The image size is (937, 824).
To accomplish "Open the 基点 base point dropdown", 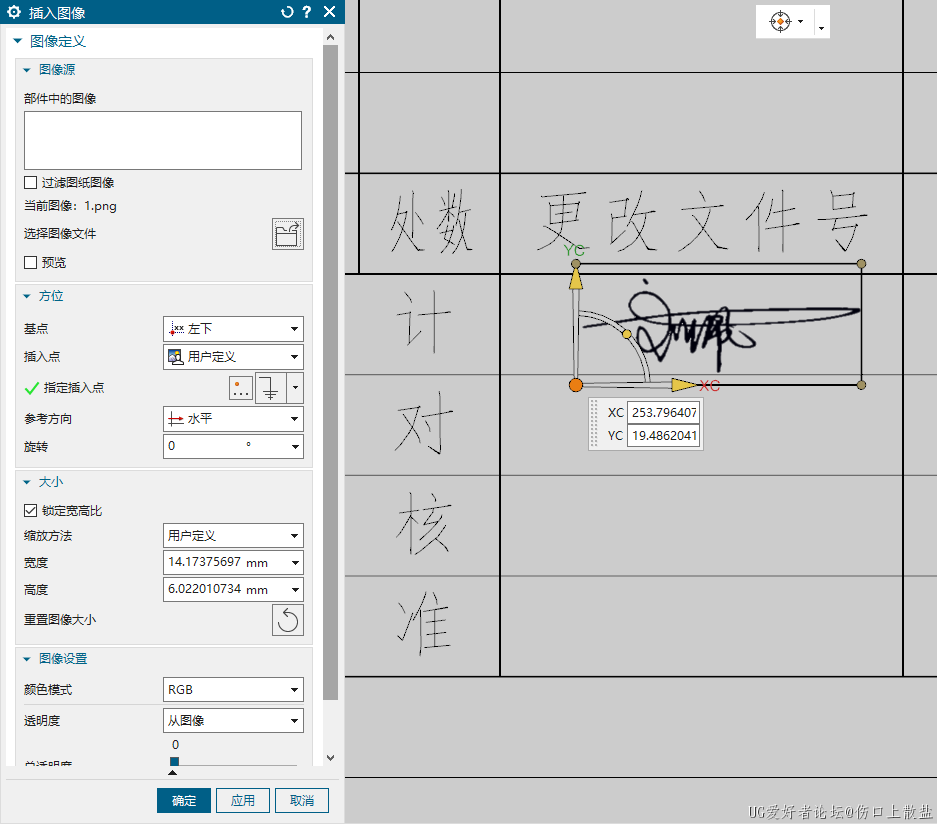I will 233,329.
